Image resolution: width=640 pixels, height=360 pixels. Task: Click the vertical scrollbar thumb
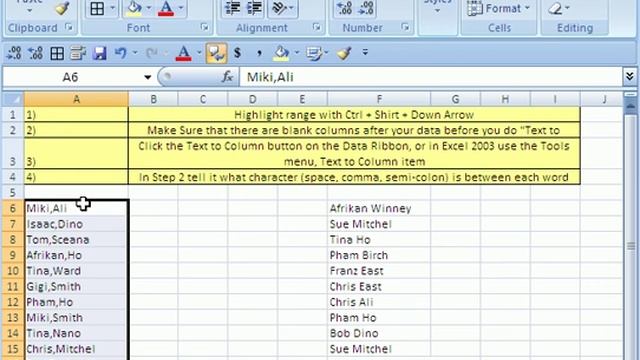631,246
